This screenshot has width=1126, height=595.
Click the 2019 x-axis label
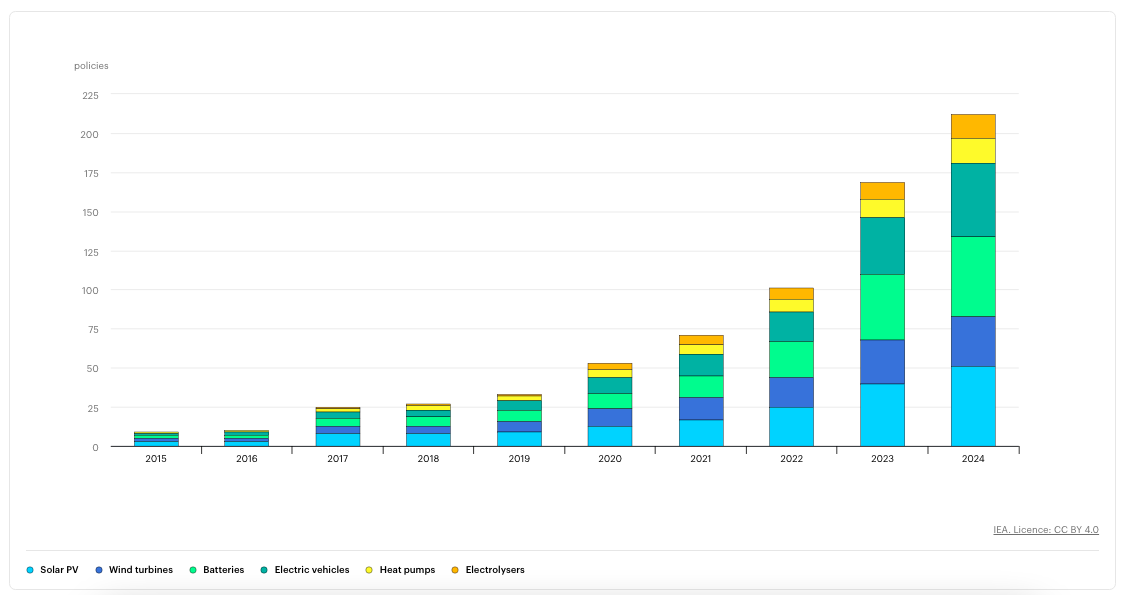(519, 459)
